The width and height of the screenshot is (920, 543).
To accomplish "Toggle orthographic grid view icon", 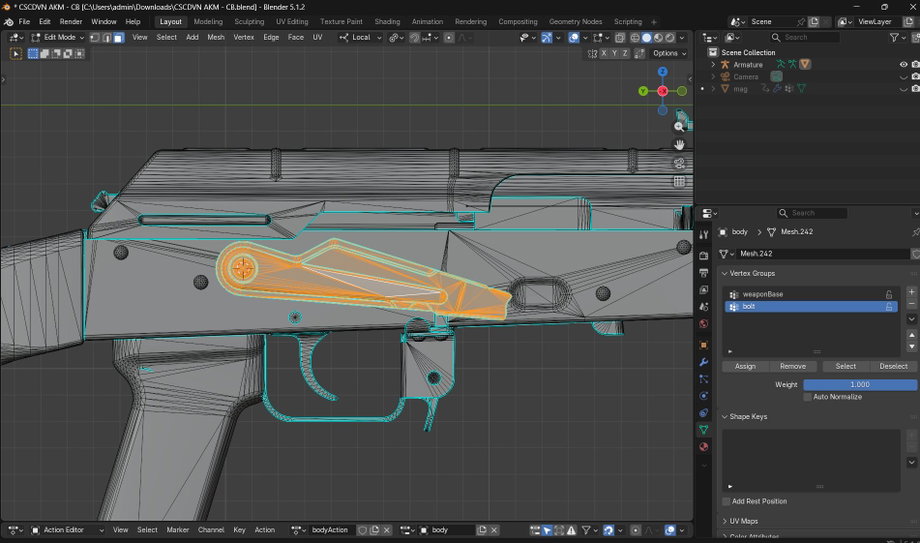I will coord(679,181).
